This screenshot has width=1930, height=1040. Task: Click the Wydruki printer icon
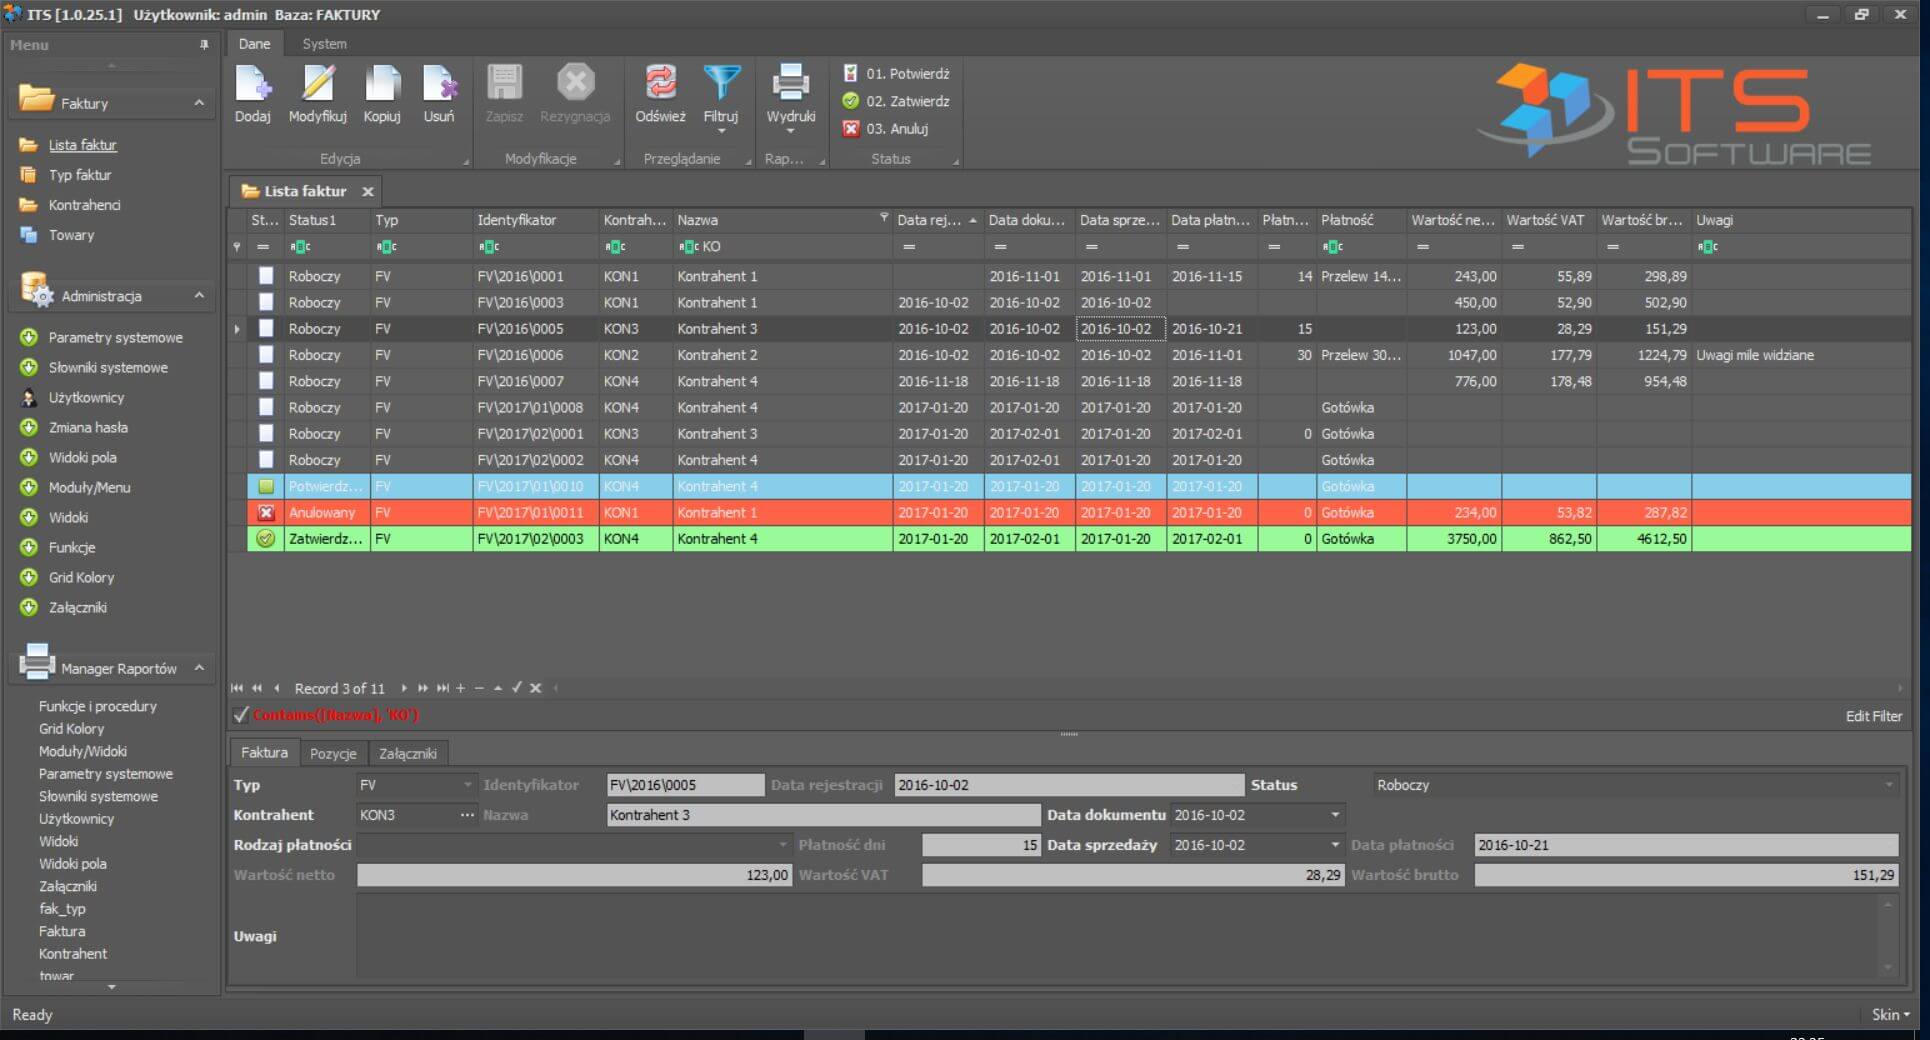coord(790,84)
